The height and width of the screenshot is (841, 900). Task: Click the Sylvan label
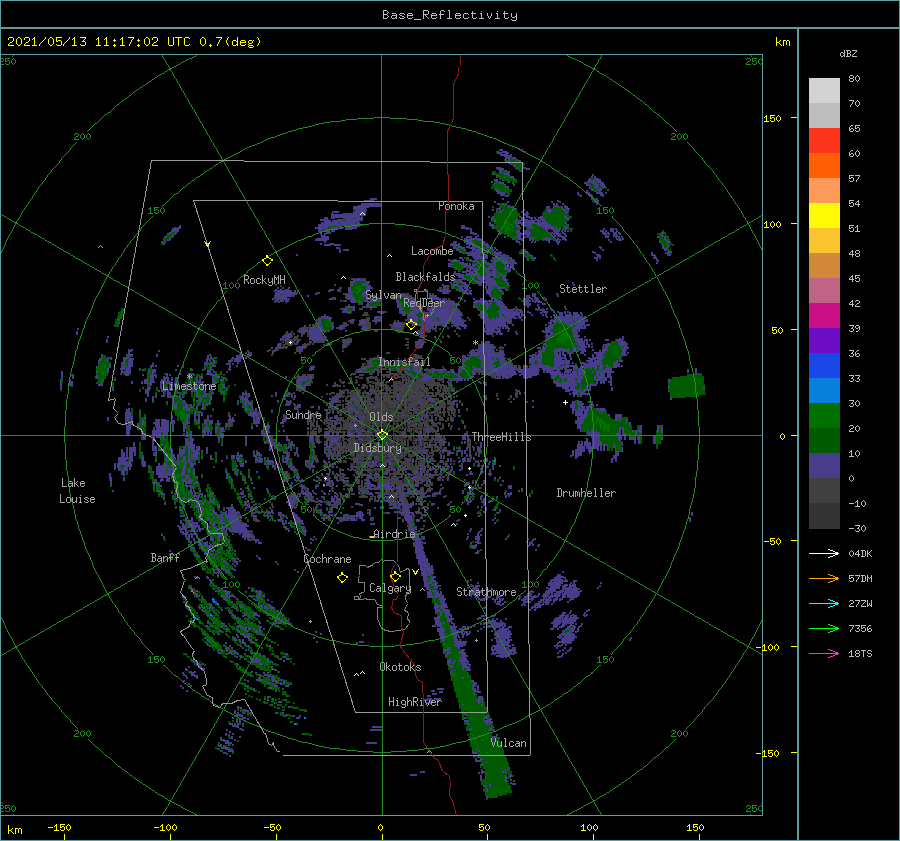click(x=383, y=295)
